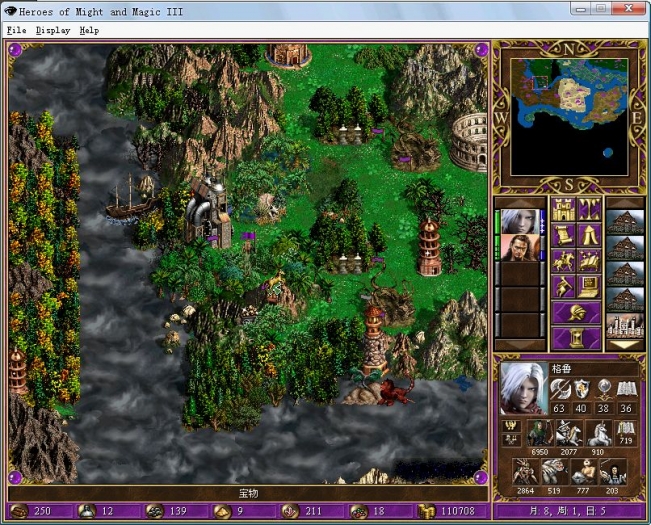The image size is (651, 525).
Task: Open the Display menu
Action: tap(53, 30)
